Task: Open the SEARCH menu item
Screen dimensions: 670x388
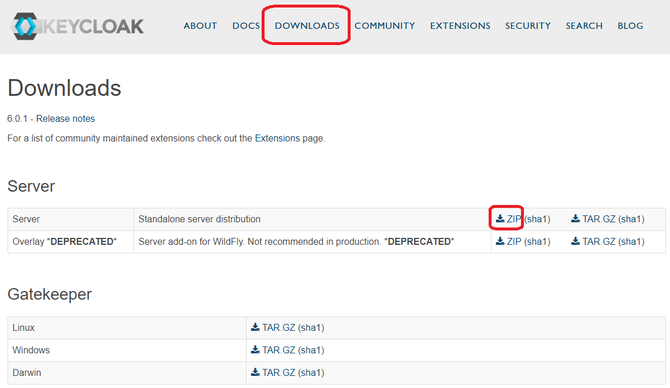Action: (584, 26)
